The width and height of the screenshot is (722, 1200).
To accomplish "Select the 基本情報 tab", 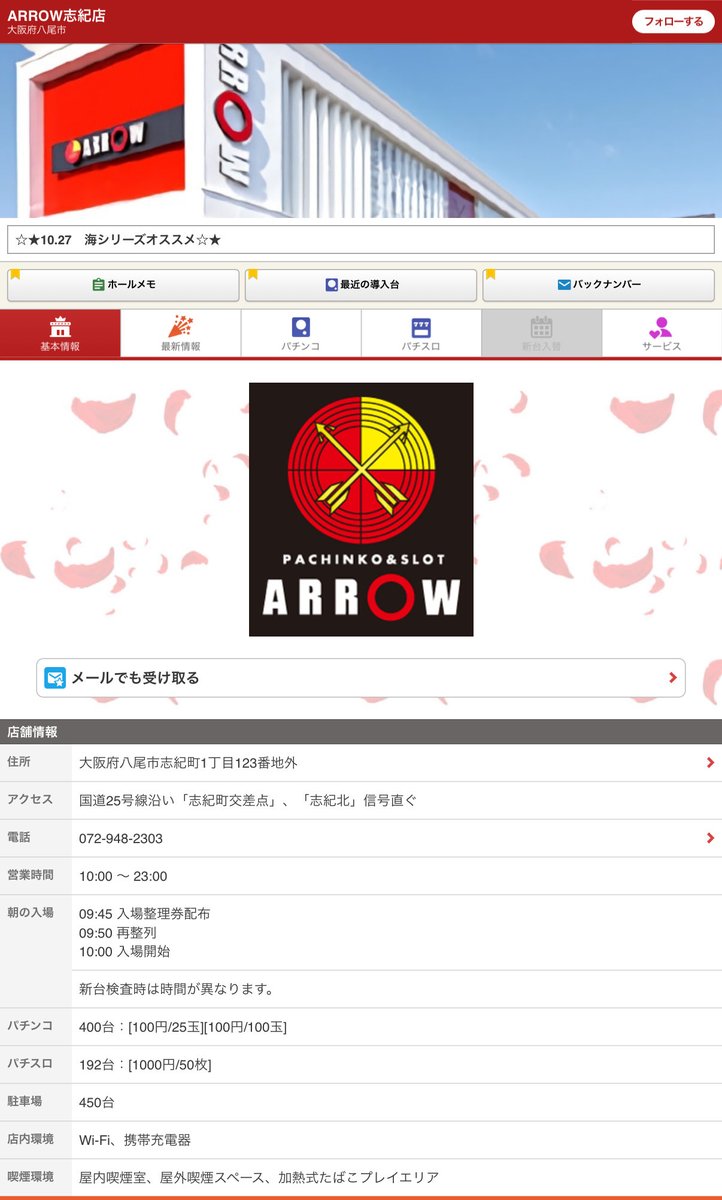I will tap(60, 333).
